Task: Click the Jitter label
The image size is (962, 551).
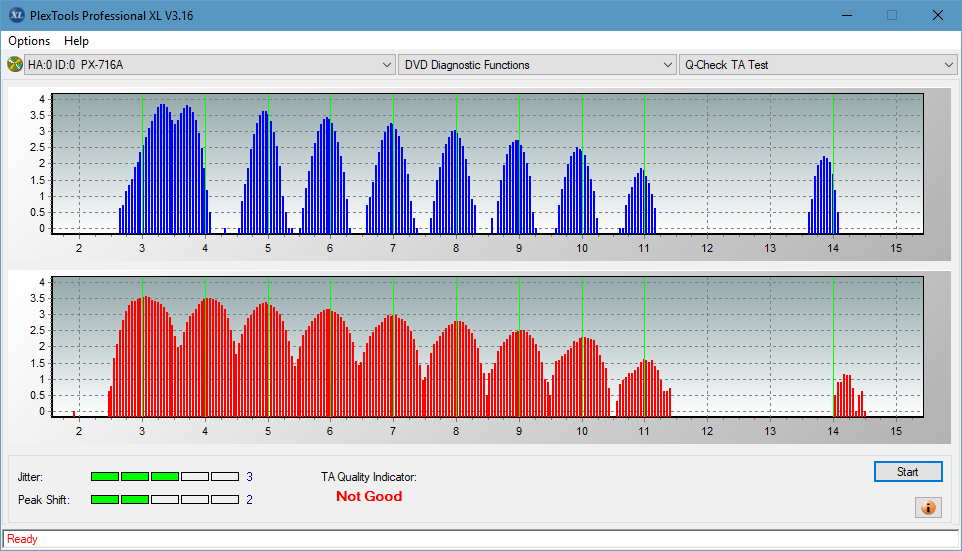Action: tap(30, 477)
